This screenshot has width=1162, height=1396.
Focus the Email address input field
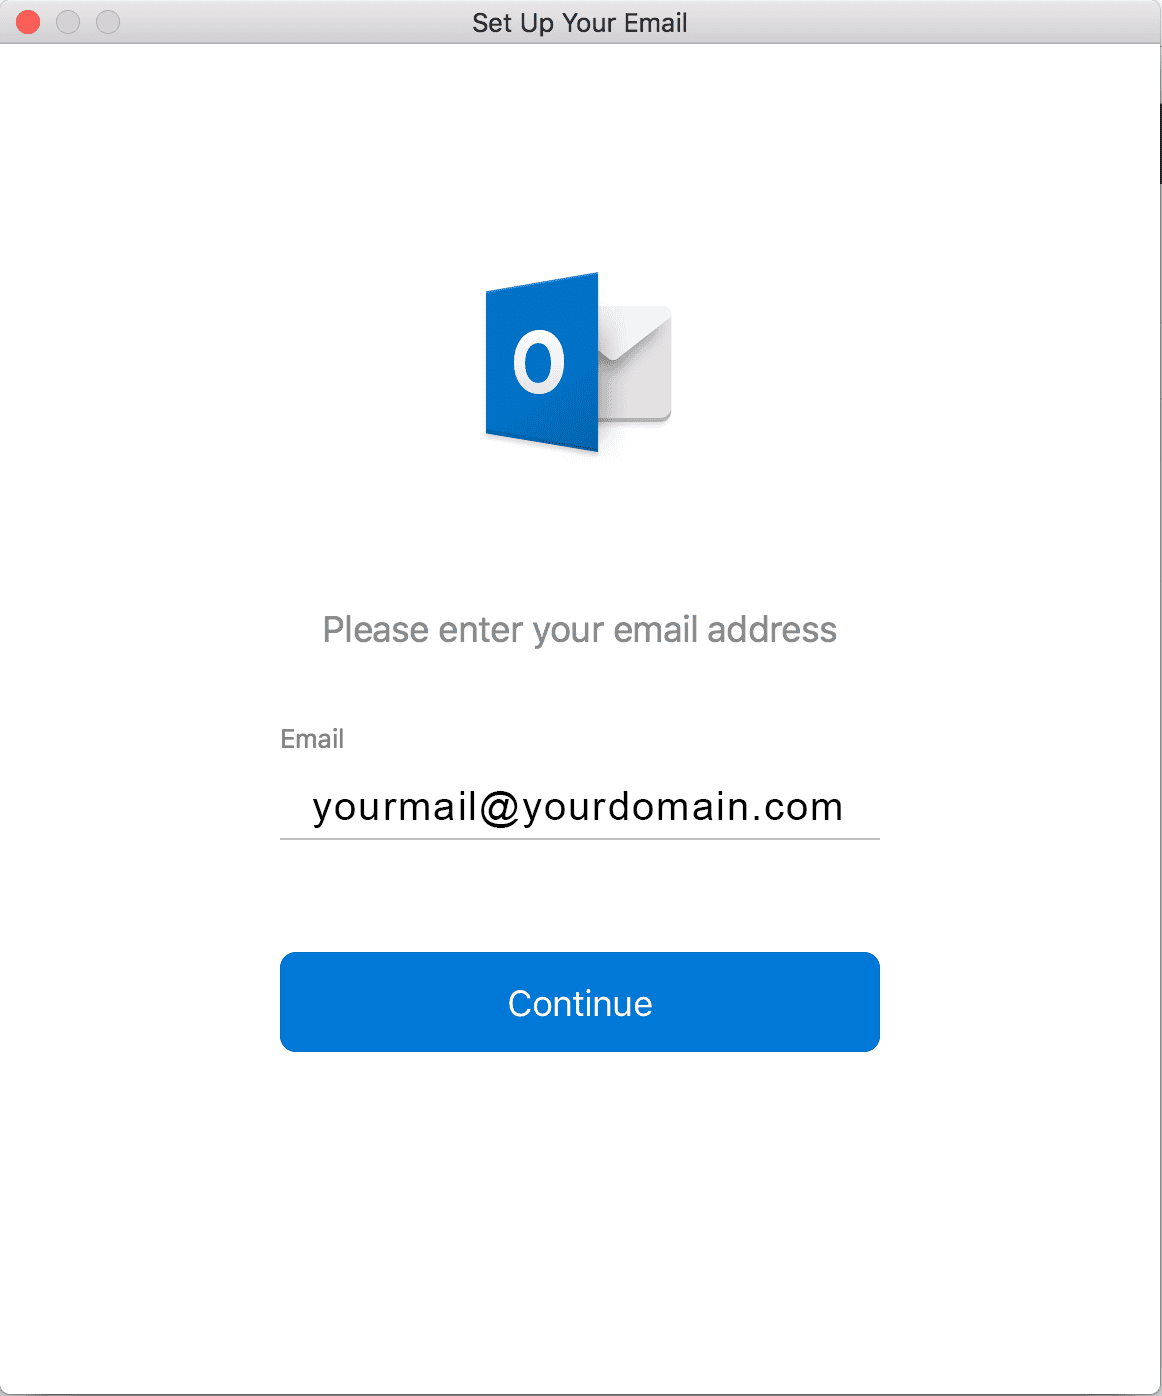coord(580,807)
